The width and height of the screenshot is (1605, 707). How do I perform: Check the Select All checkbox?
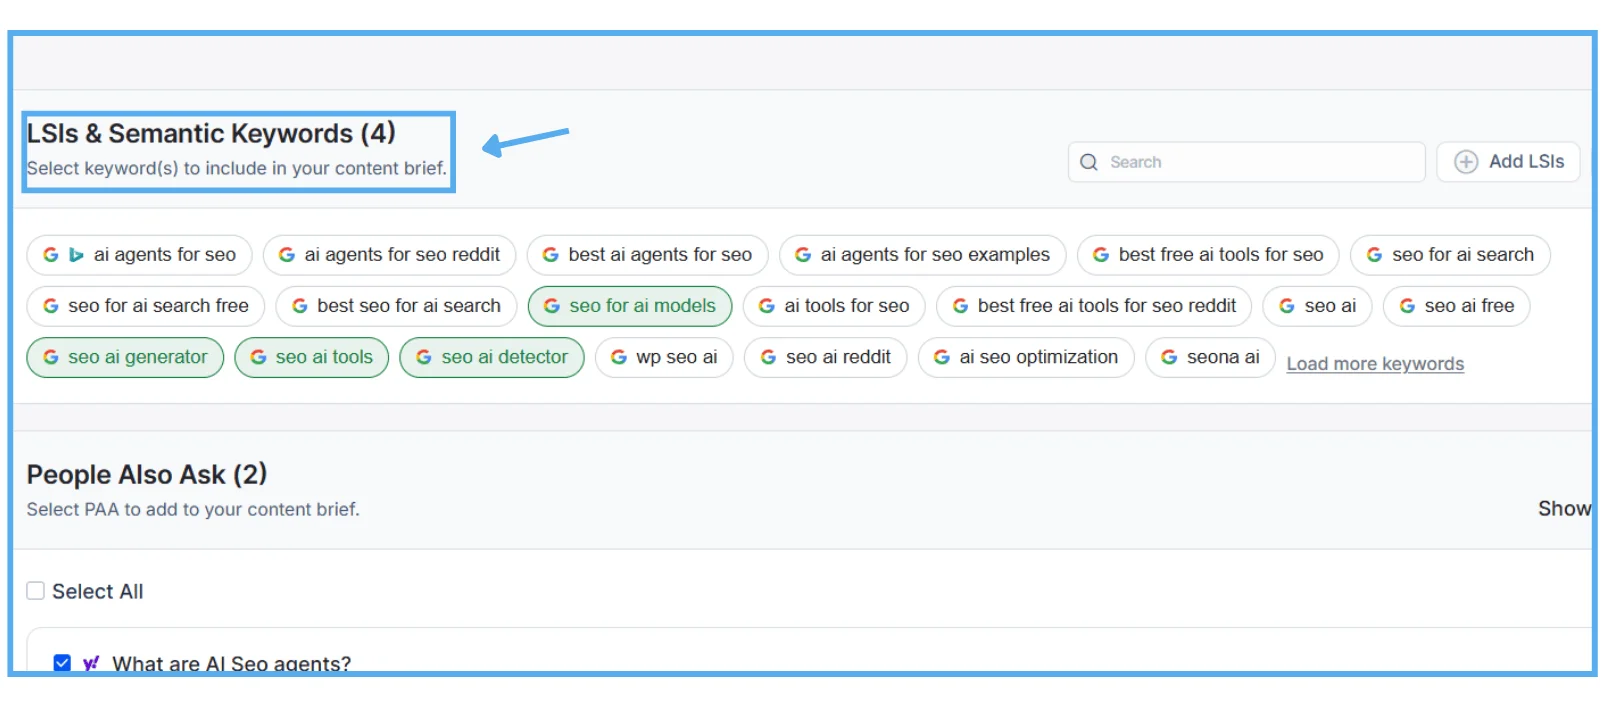(x=36, y=591)
